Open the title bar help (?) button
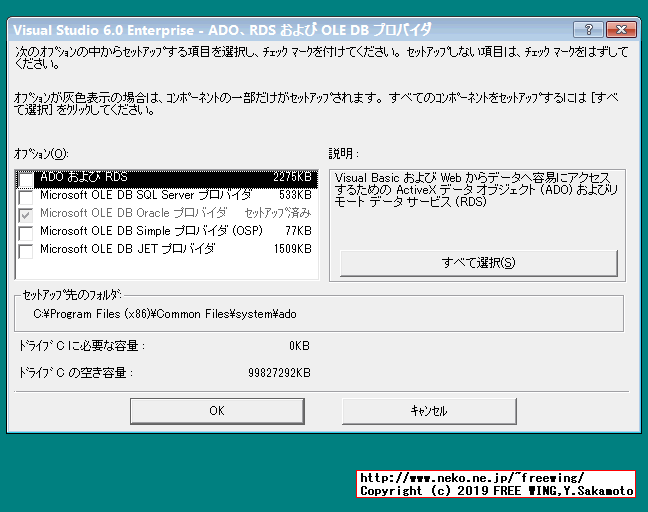The width and height of the screenshot is (648, 512). tap(588, 29)
